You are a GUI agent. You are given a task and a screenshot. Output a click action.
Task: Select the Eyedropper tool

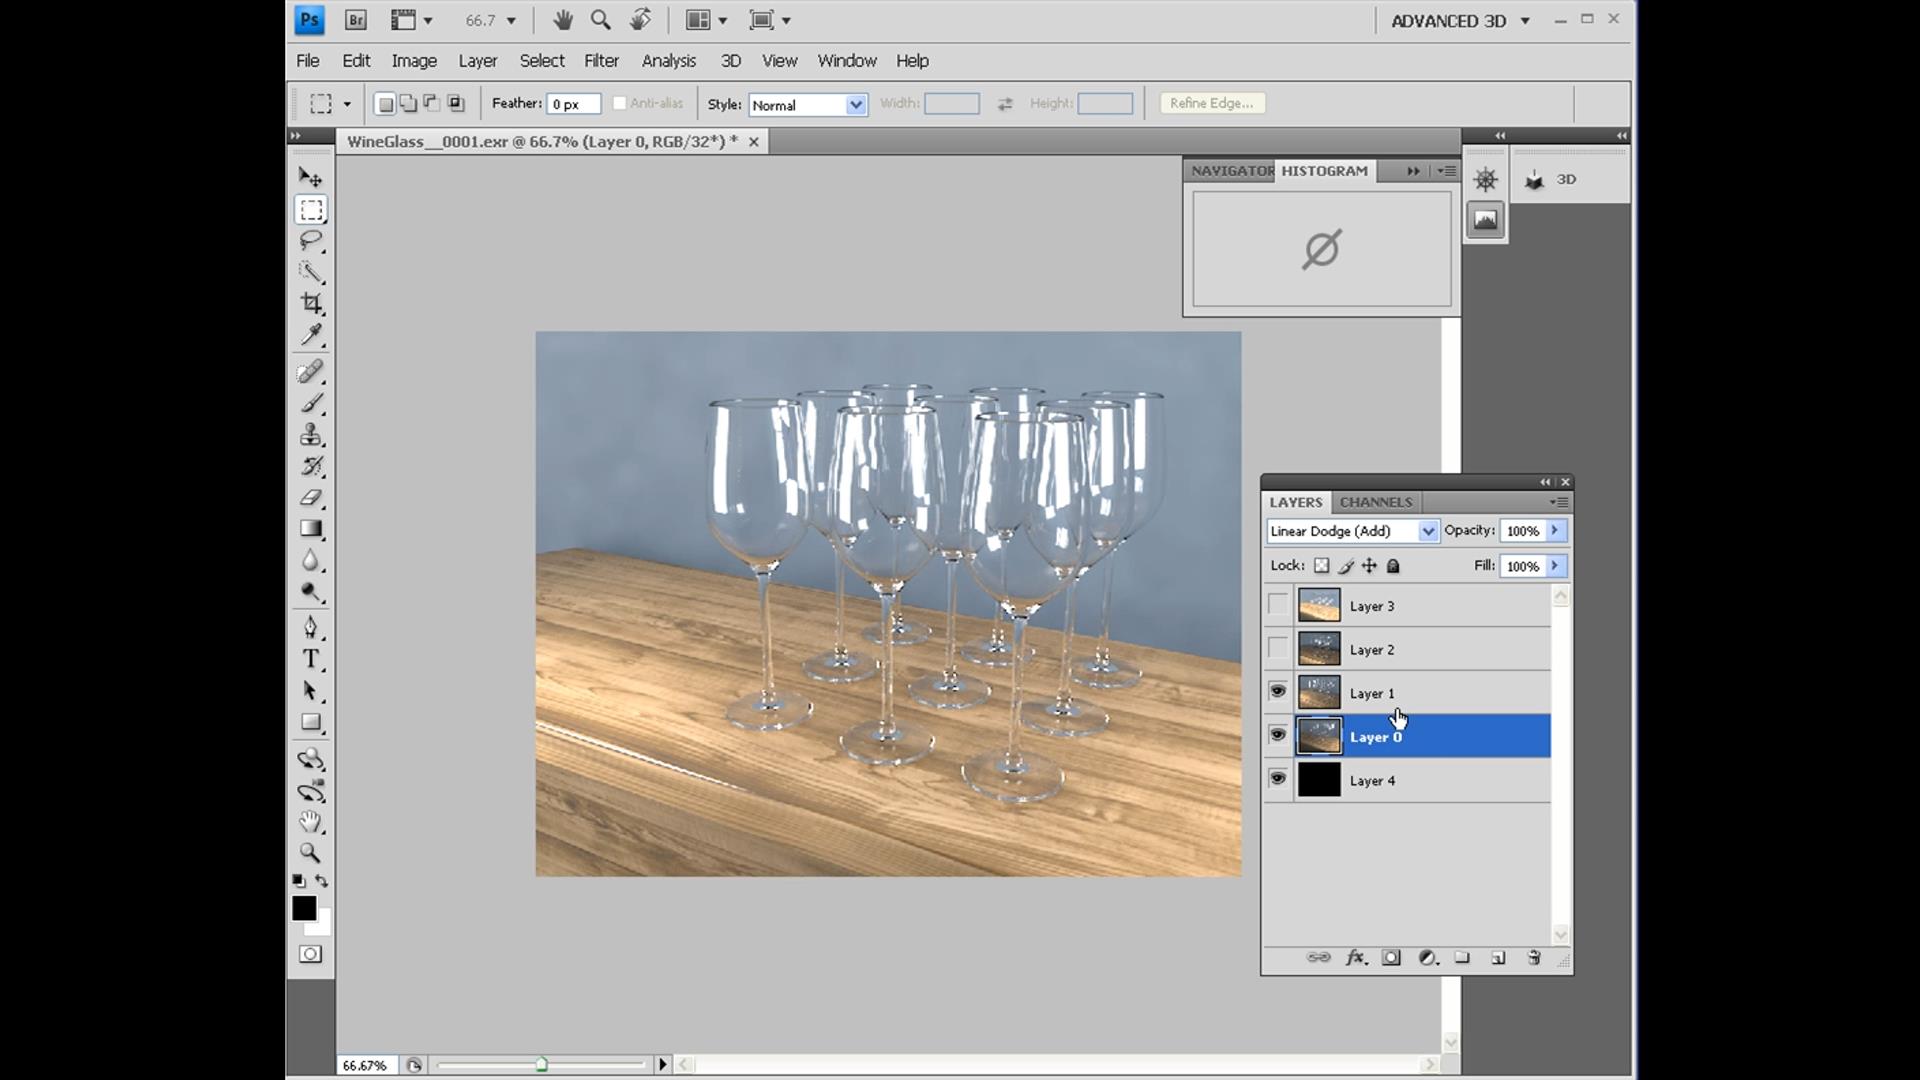click(311, 334)
